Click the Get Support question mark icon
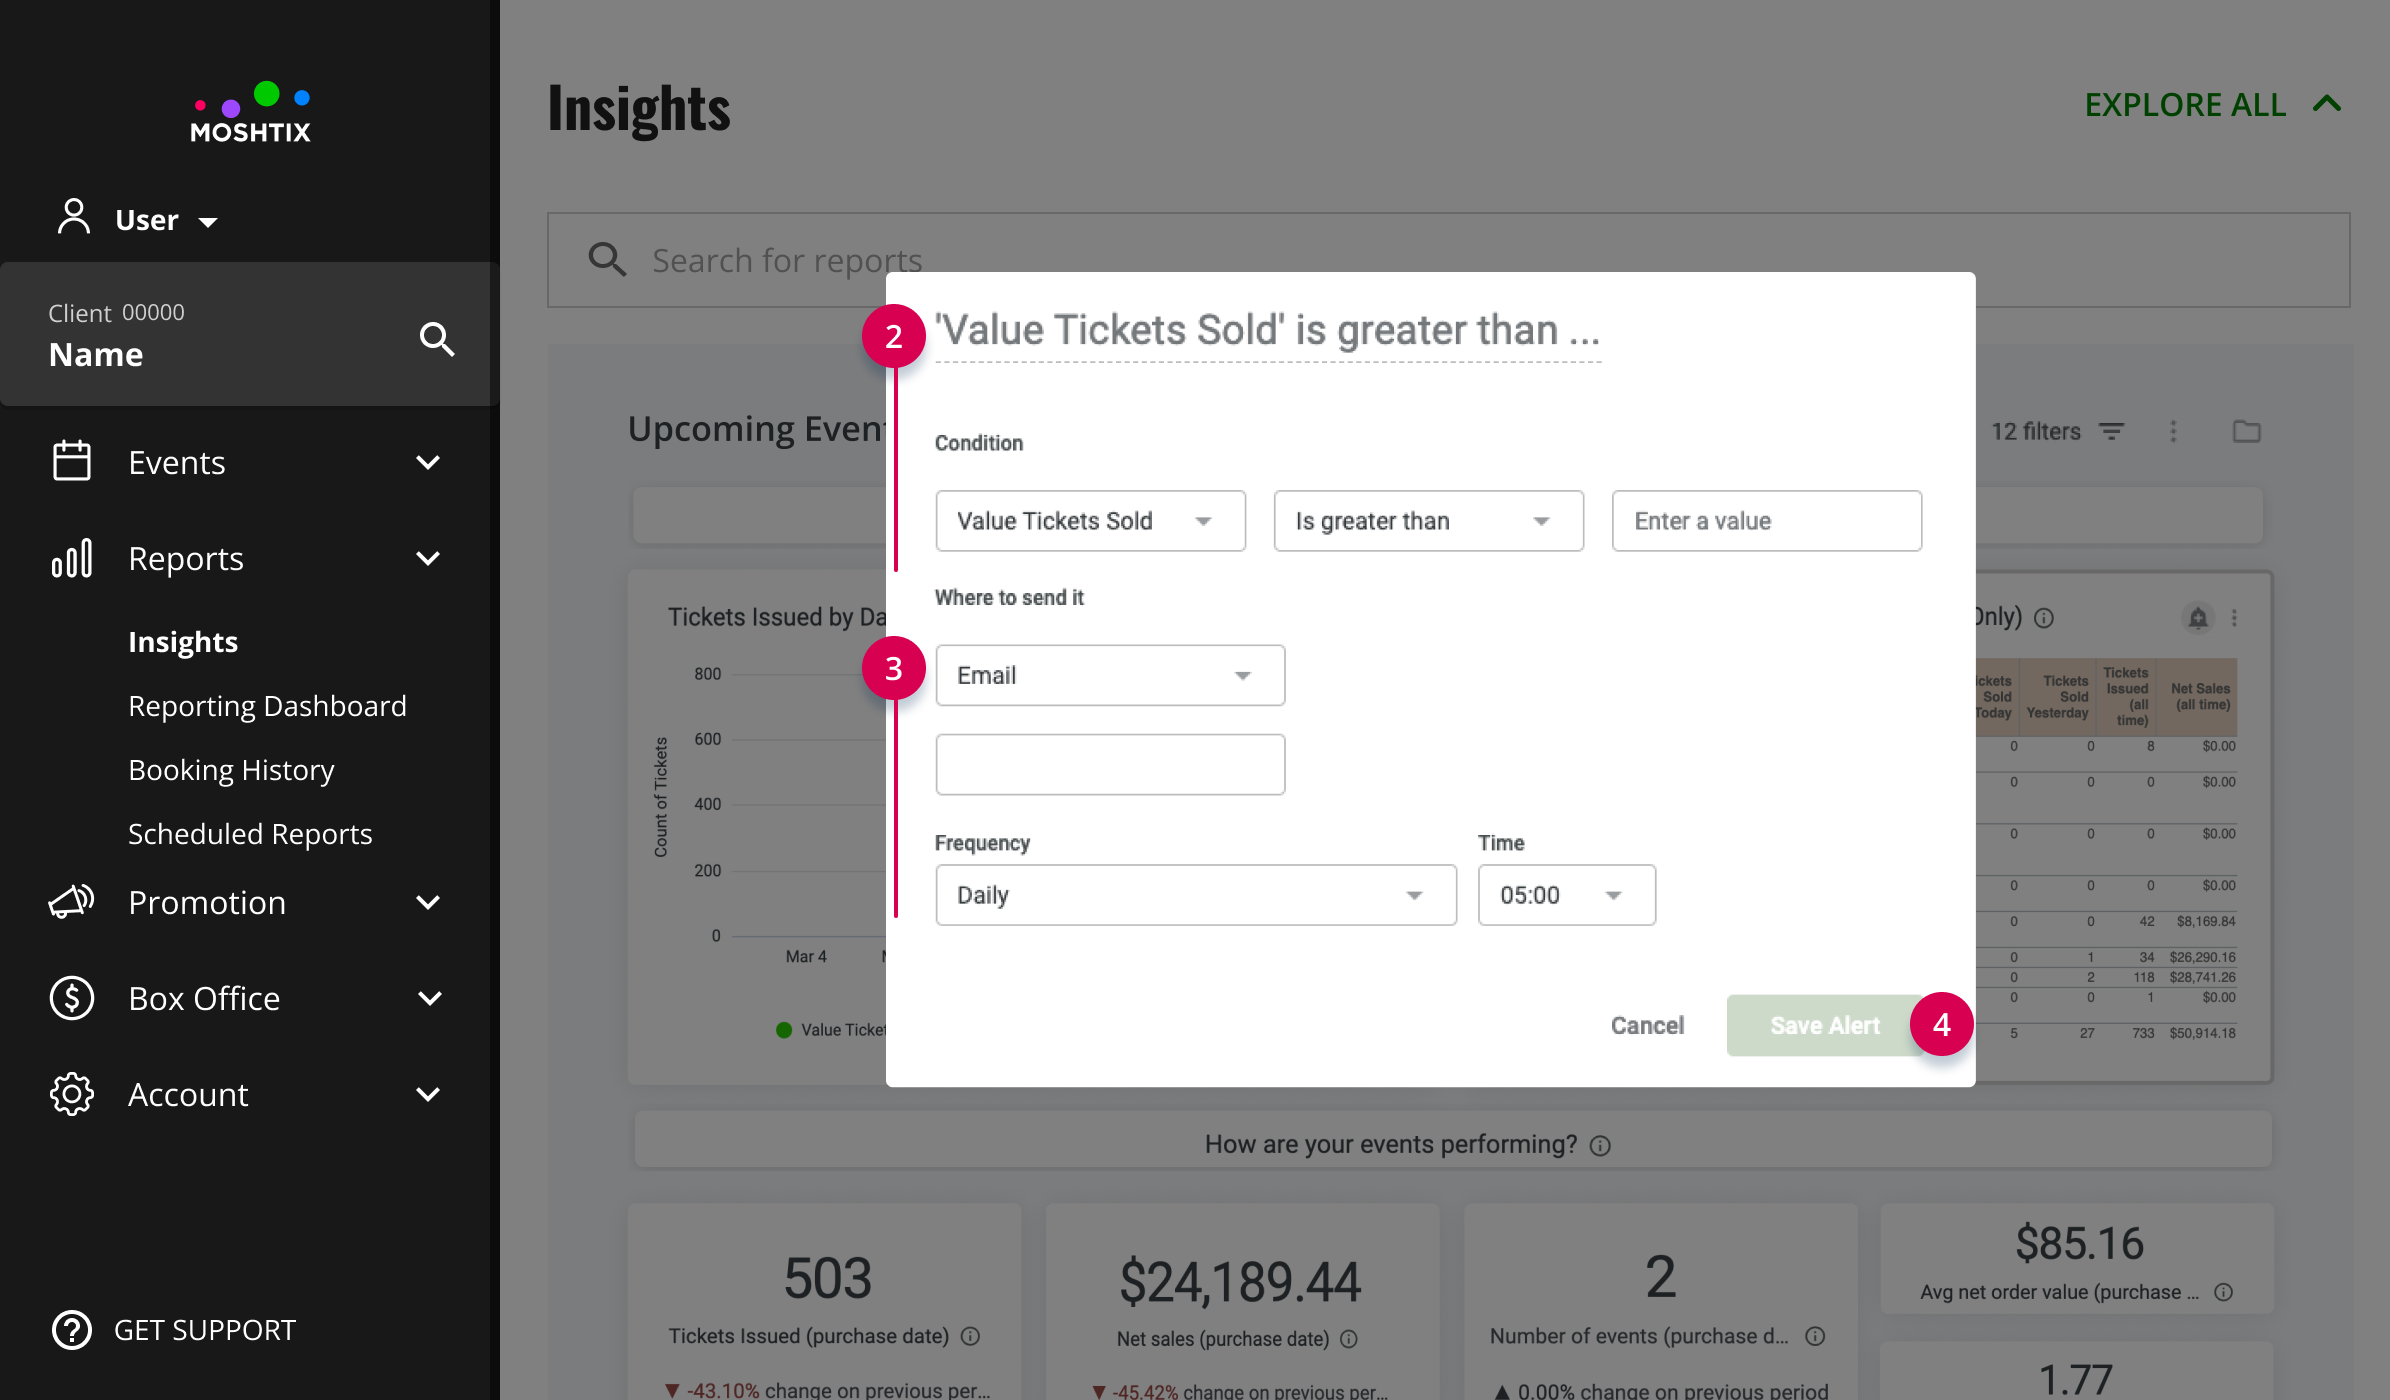This screenshot has width=2390, height=1400. click(72, 1330)
